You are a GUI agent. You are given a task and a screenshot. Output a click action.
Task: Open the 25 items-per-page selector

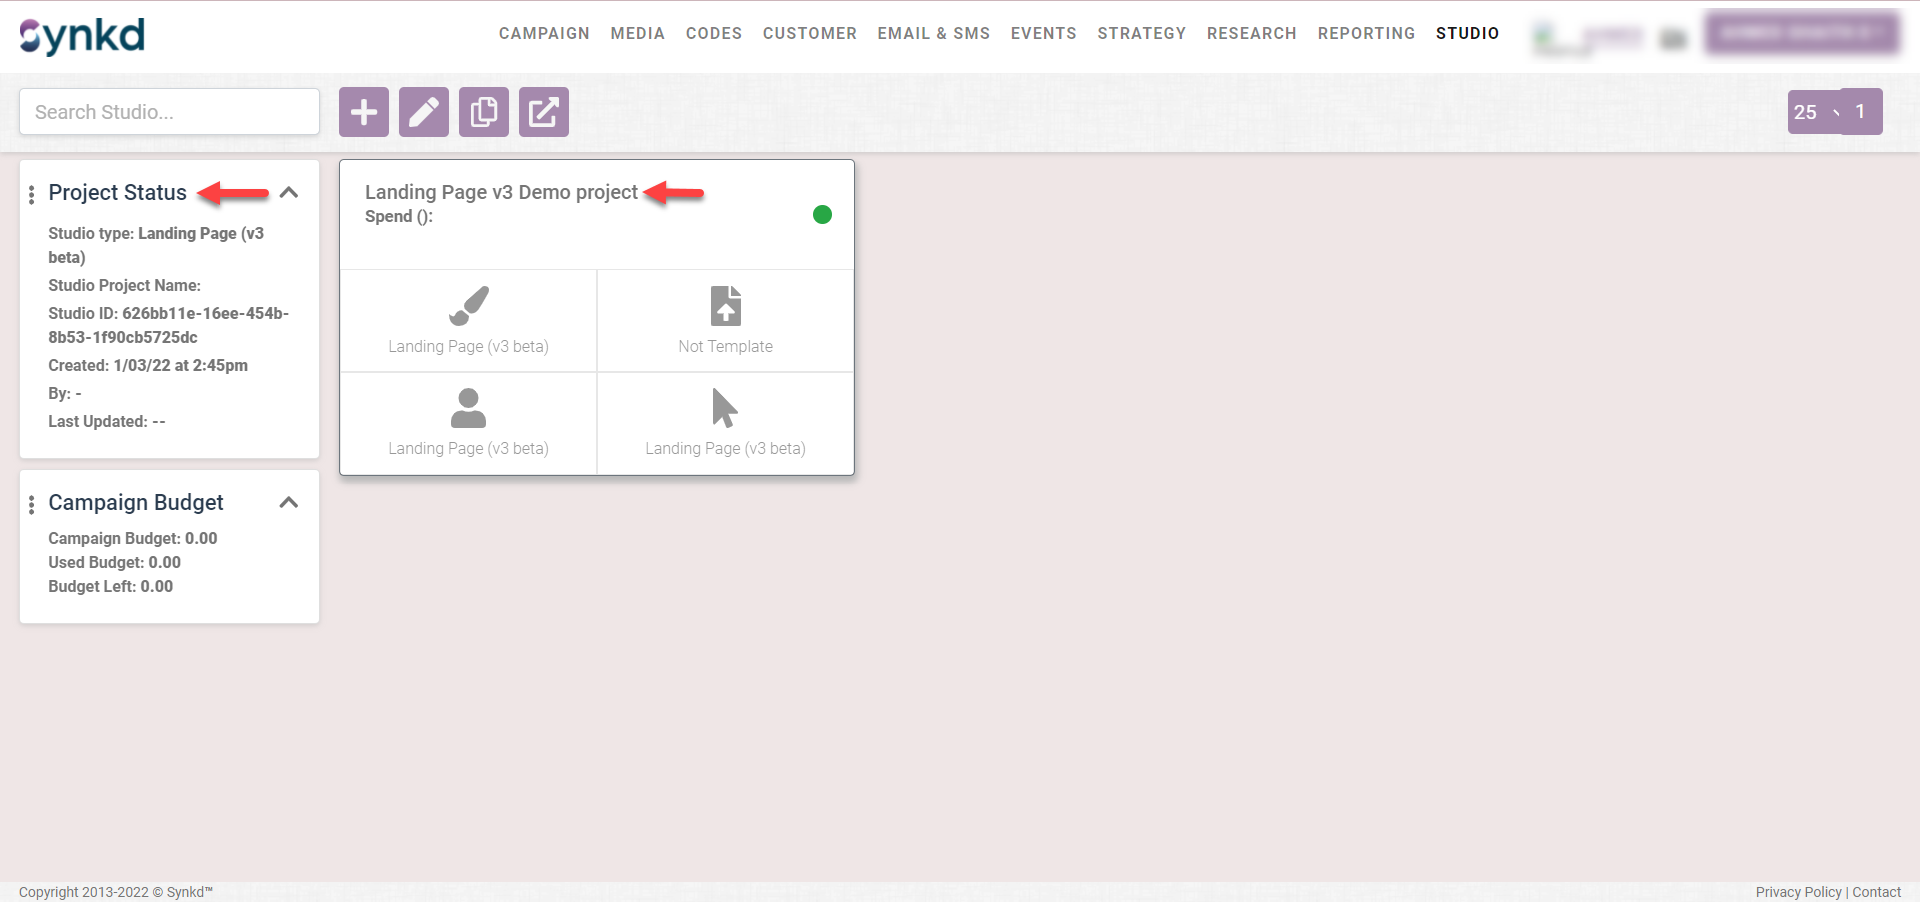[1806, 112]
